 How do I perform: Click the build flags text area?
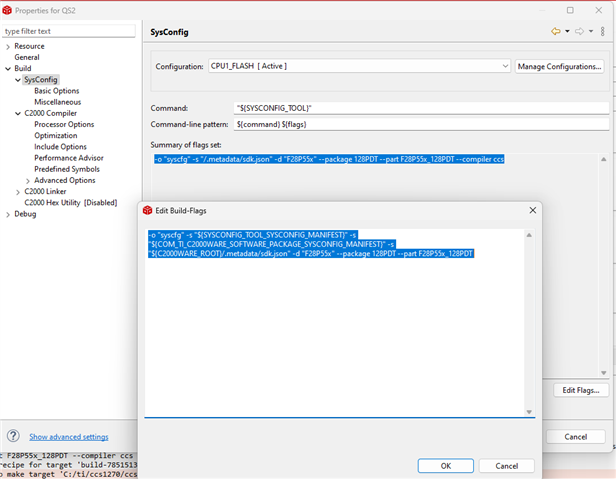[334, 322]
